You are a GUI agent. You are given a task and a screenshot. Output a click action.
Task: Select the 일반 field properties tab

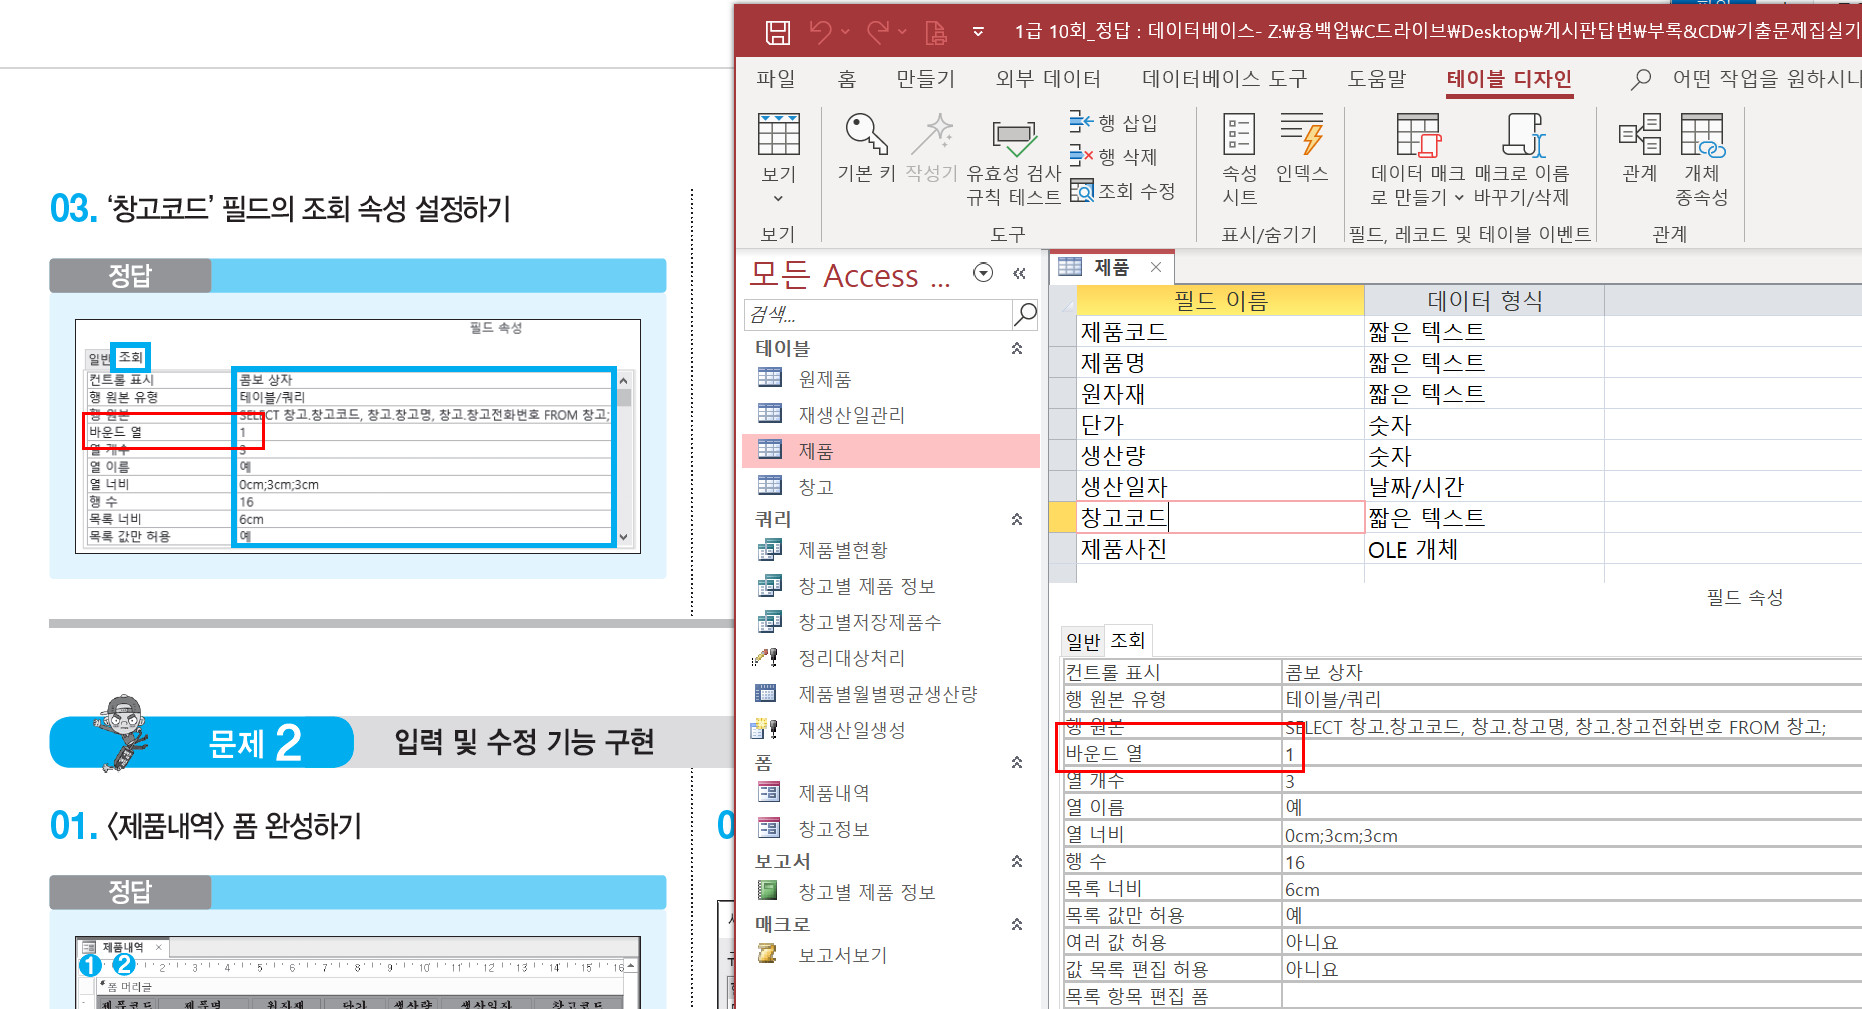tap(1082, 641)
